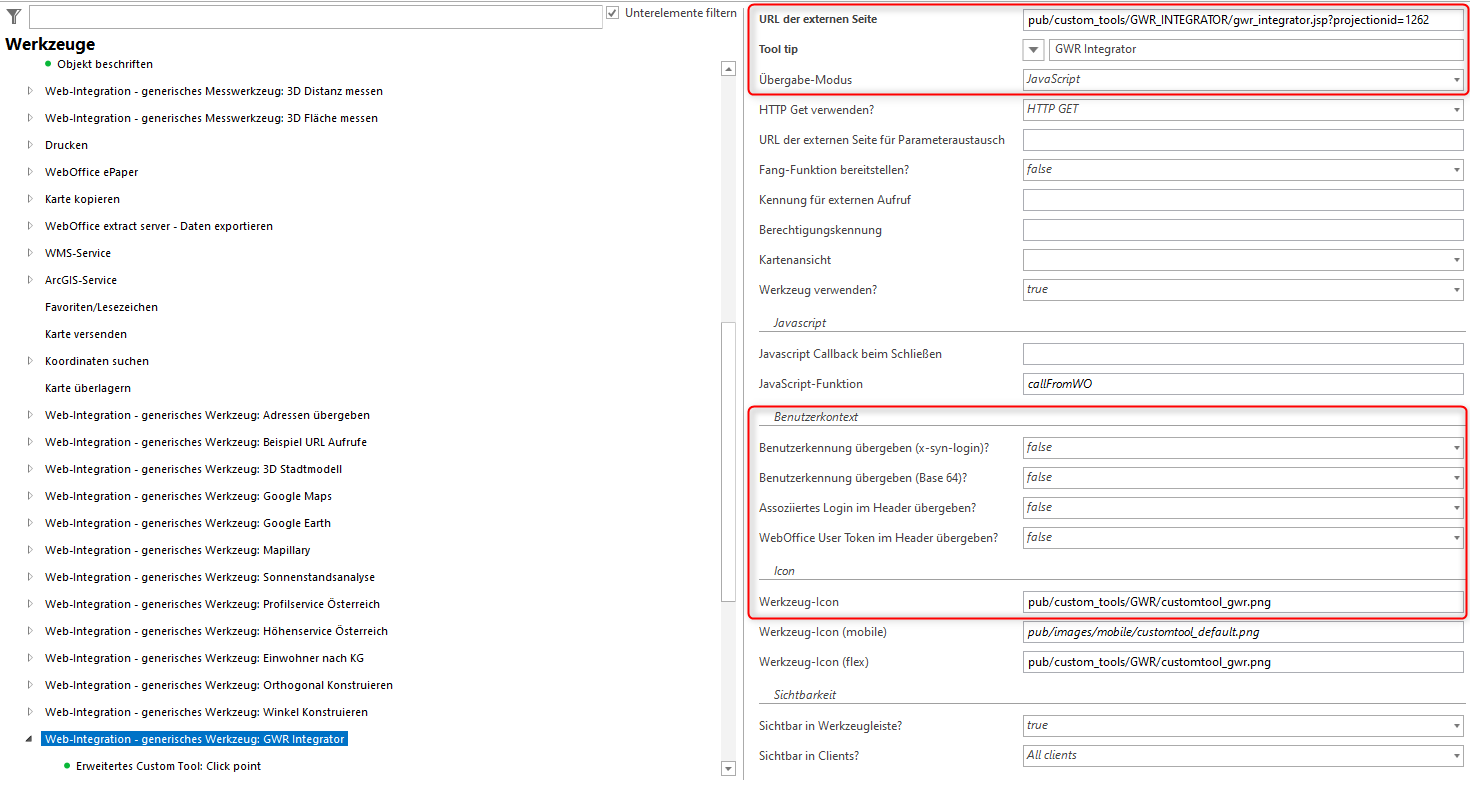Uncheck the Unterelemente filtern checkbox
1470x788 pixels.
[x=610, y=12]
